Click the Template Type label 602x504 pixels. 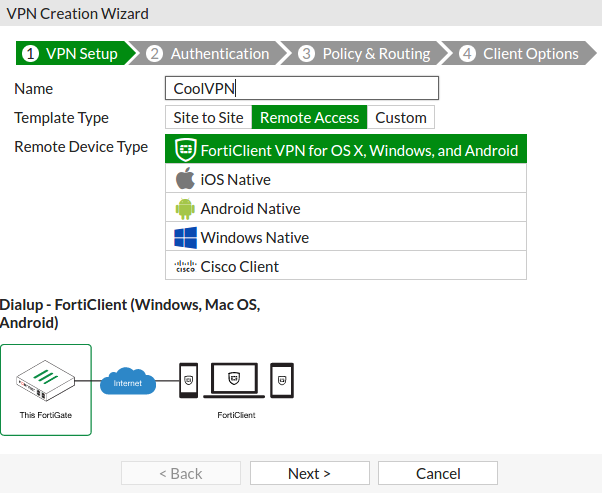pyautogui.click(x=61, y=118)
